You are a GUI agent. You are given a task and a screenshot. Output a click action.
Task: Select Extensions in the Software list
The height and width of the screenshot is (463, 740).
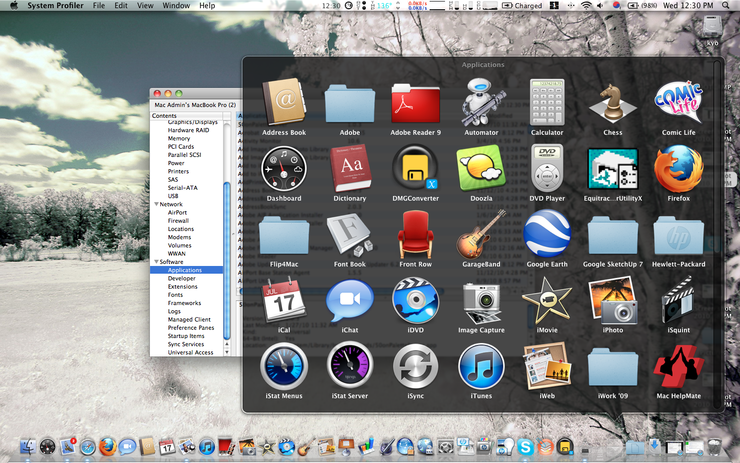pos(183,286)
